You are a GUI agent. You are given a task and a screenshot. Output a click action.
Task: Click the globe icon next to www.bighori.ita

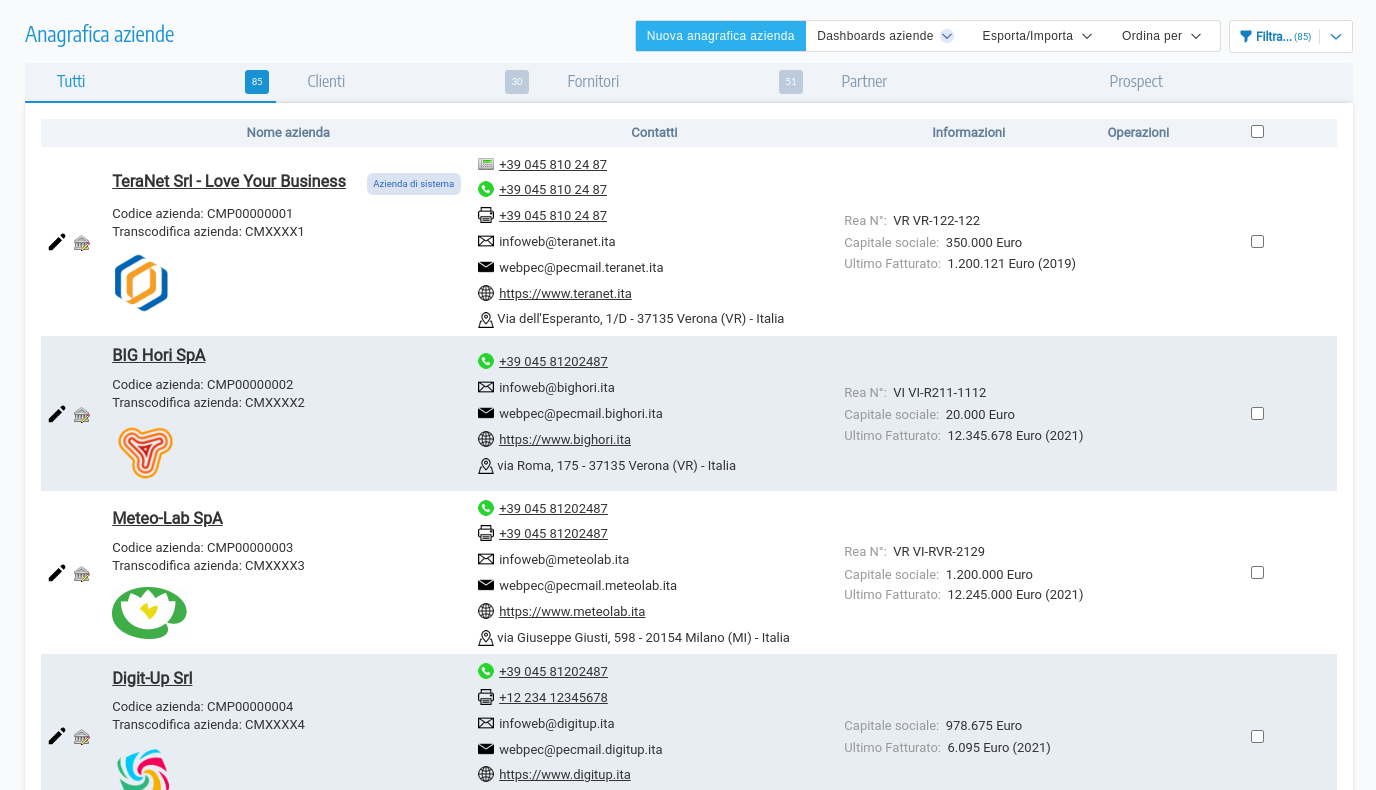click(486, 438)
